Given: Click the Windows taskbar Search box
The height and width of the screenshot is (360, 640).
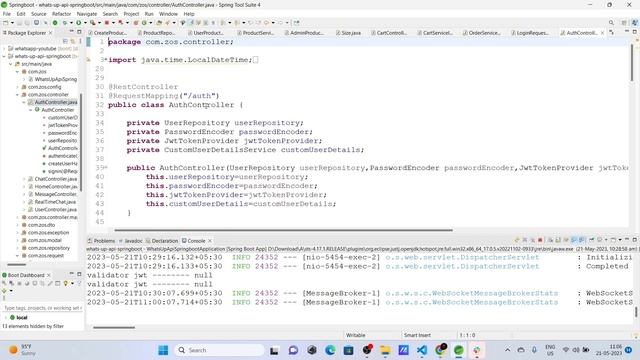Looking at the screenshot, I should (x=220, y=350).
